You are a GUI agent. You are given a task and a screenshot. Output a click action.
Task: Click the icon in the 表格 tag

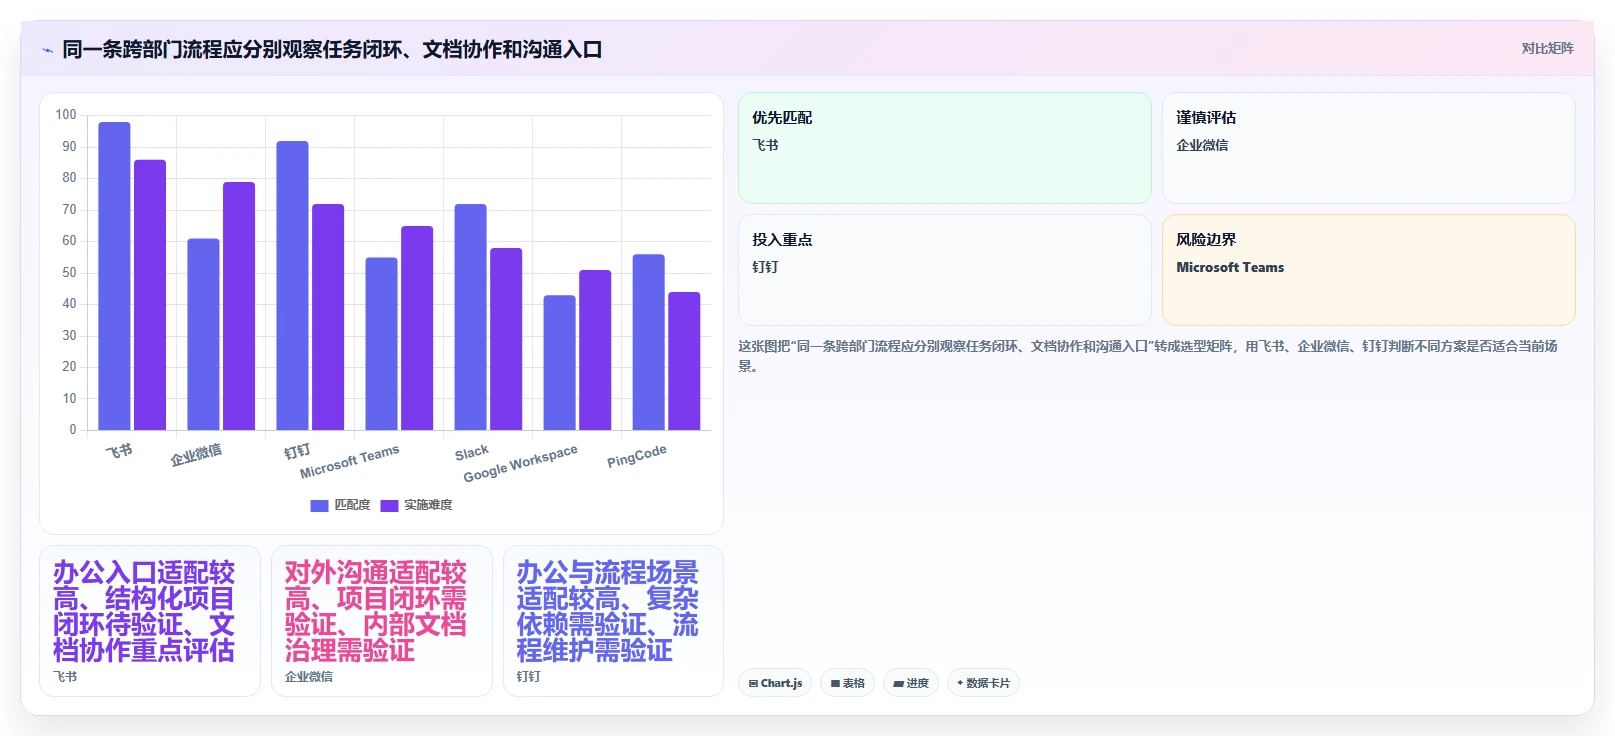(x=835, y=684)
